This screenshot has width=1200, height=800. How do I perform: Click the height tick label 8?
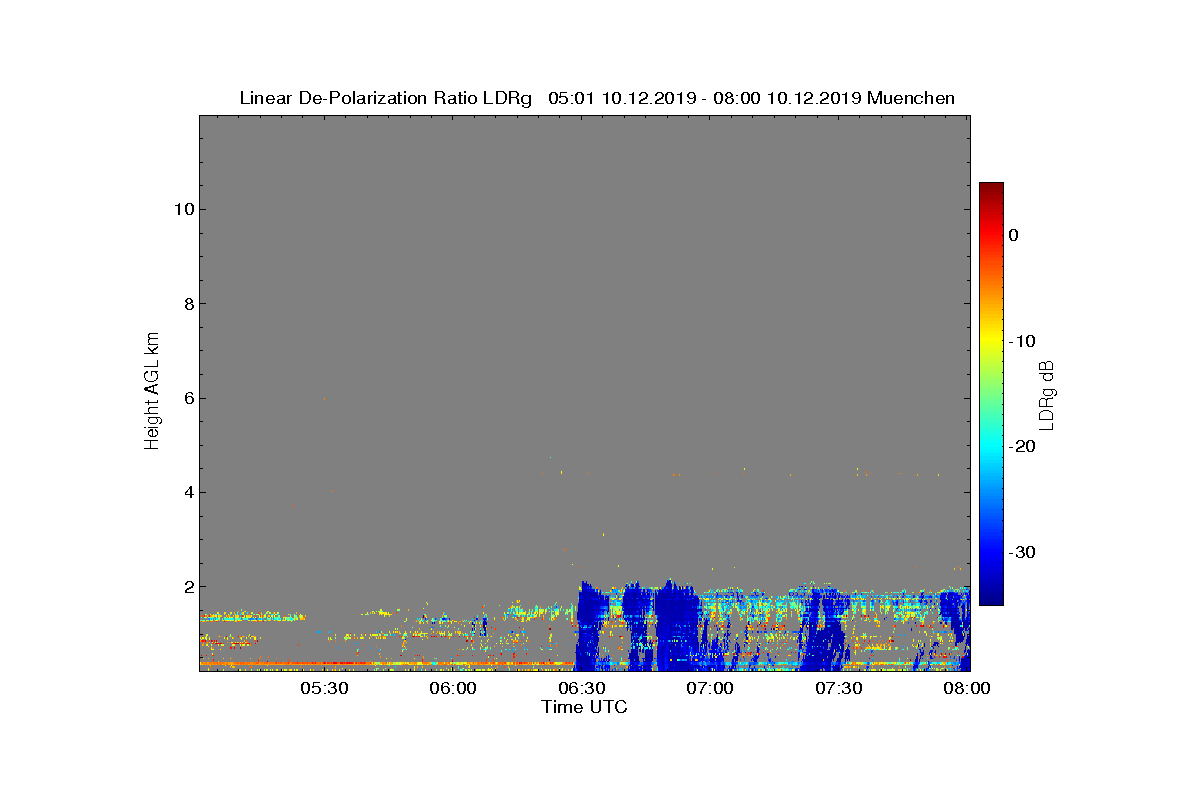187,303
